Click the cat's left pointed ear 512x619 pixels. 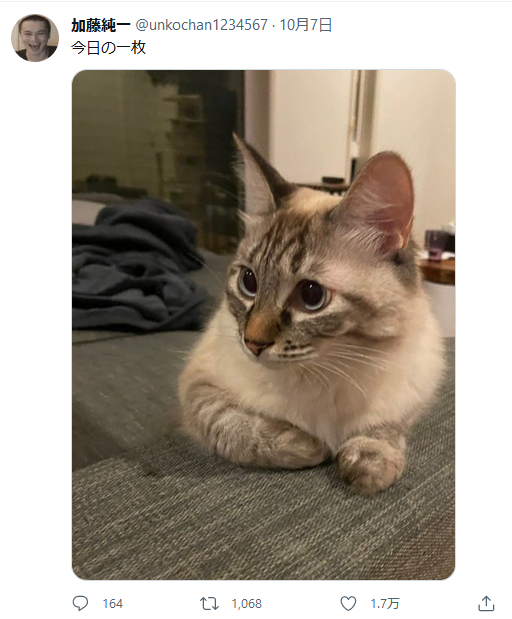click(x=257, y=176)
